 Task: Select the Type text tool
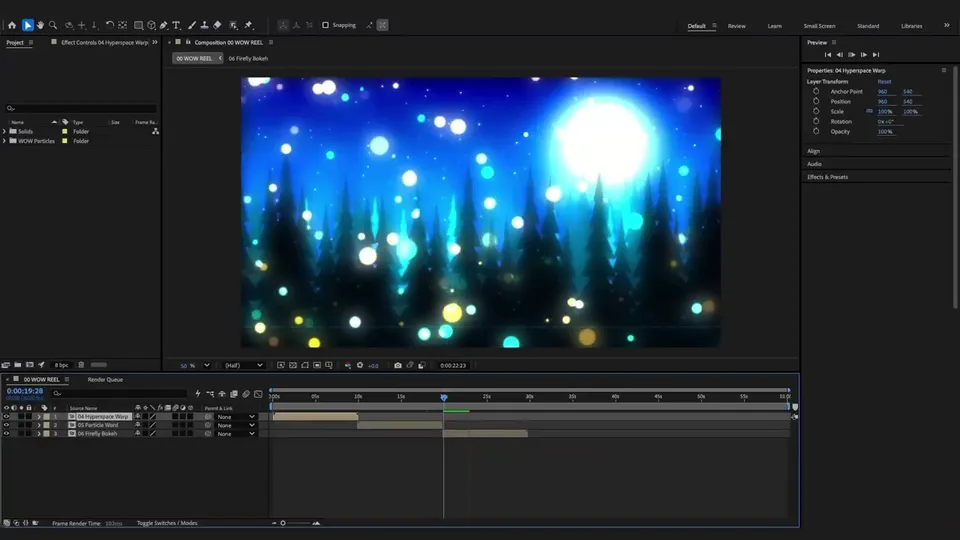pyautogui.click(x=176, y=25)
